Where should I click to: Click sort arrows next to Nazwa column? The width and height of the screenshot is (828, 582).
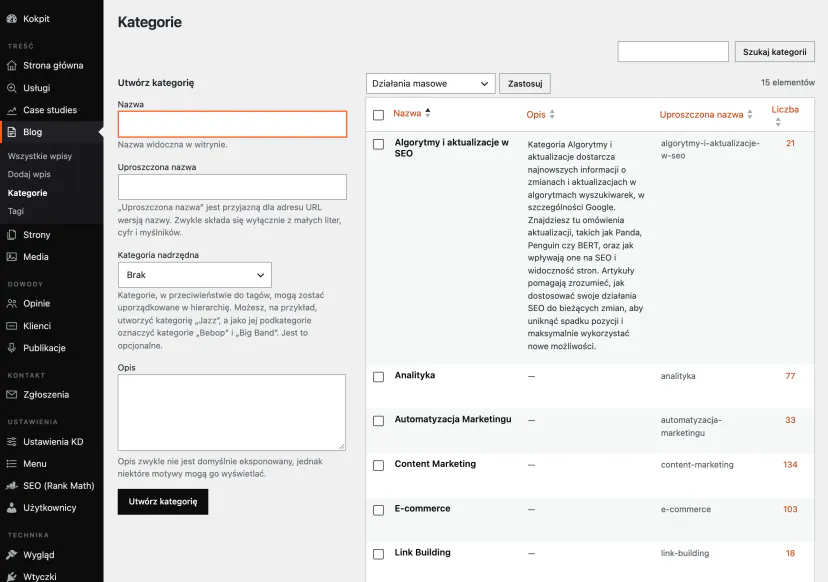[428, 112]
